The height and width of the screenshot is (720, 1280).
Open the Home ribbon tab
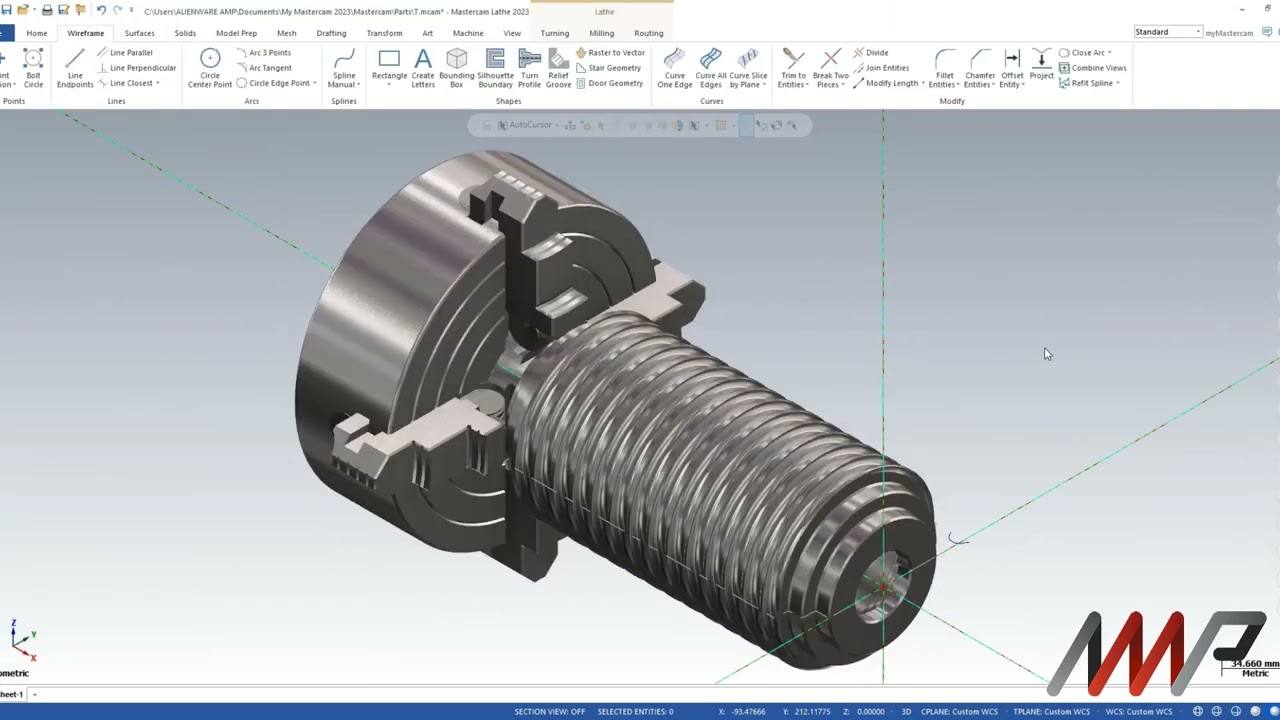37,33
